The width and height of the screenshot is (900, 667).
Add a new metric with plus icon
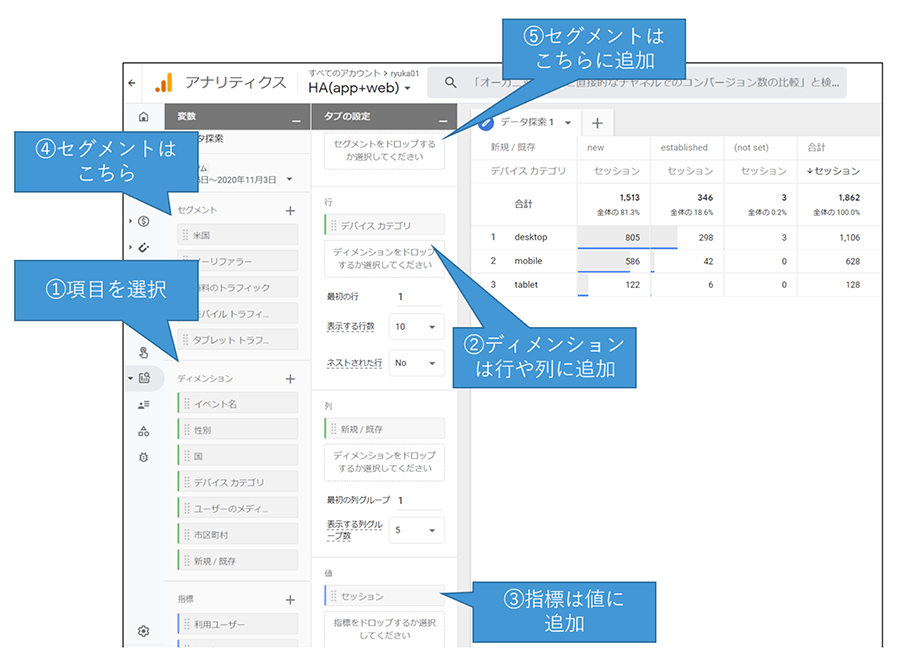click(x=290, y=600)
